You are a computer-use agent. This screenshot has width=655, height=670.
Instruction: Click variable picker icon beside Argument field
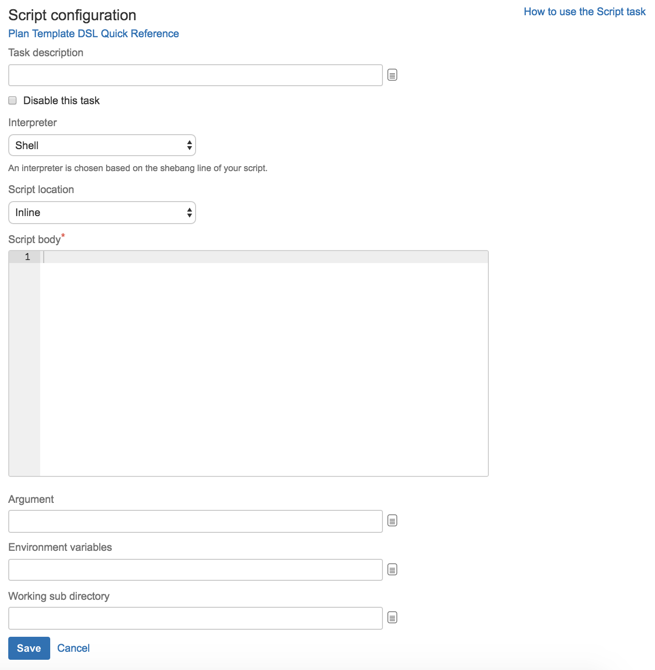pos(392,520)
